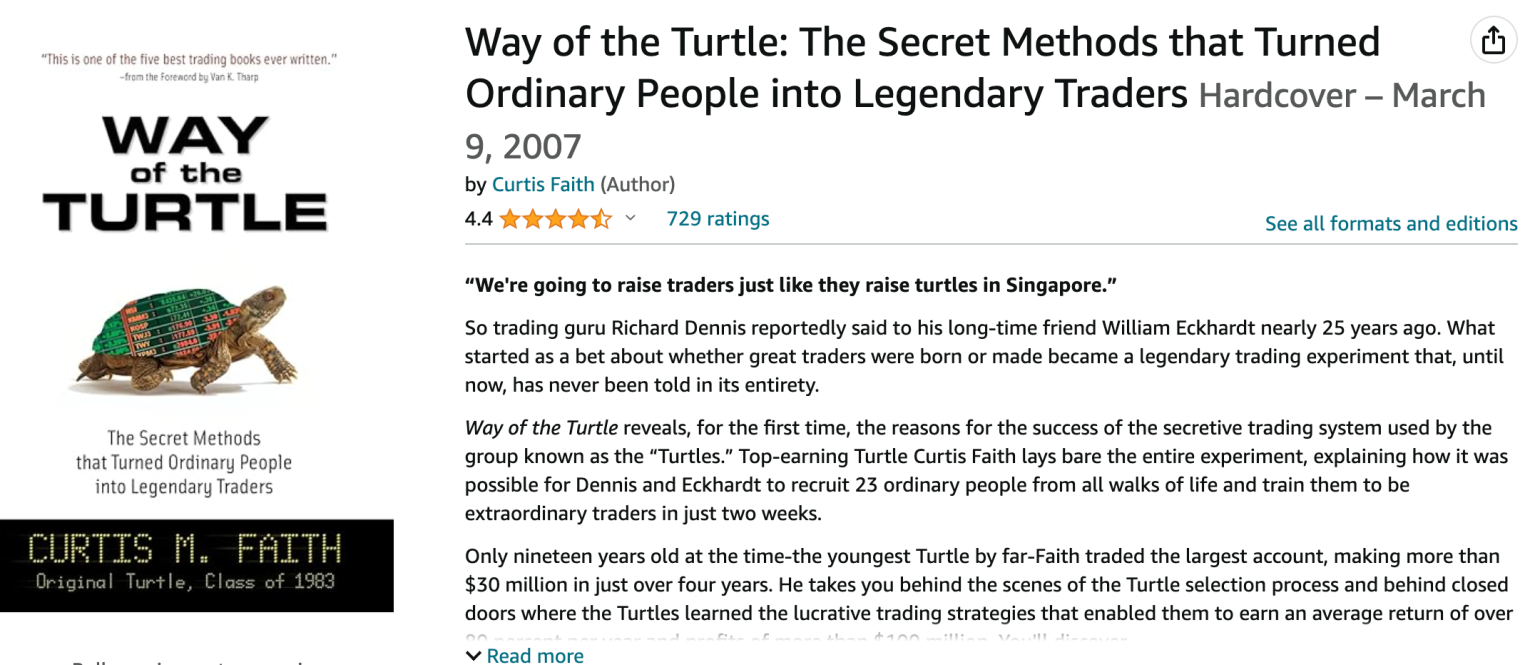Expand the rating breakdown chevron beside stars
This screenshot has width=1535, height=665.
630,218
